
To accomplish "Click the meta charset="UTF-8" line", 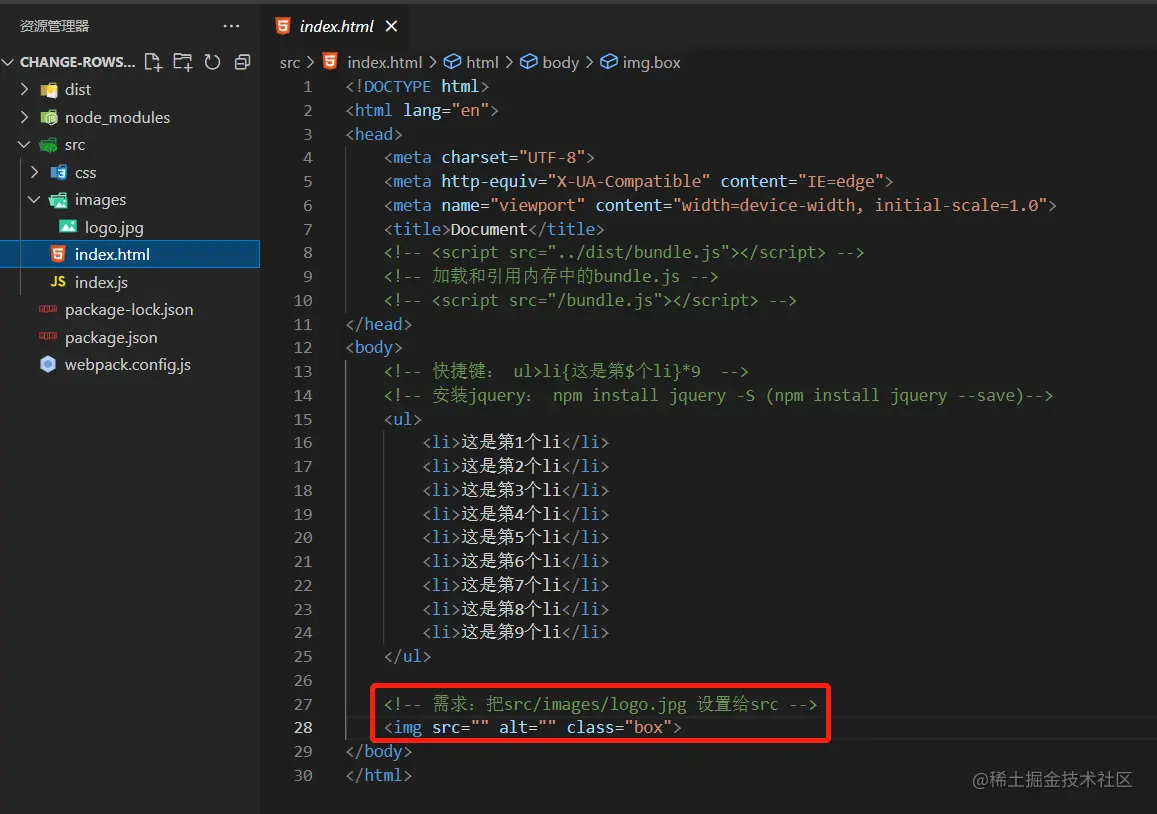I will pos(488,158).
